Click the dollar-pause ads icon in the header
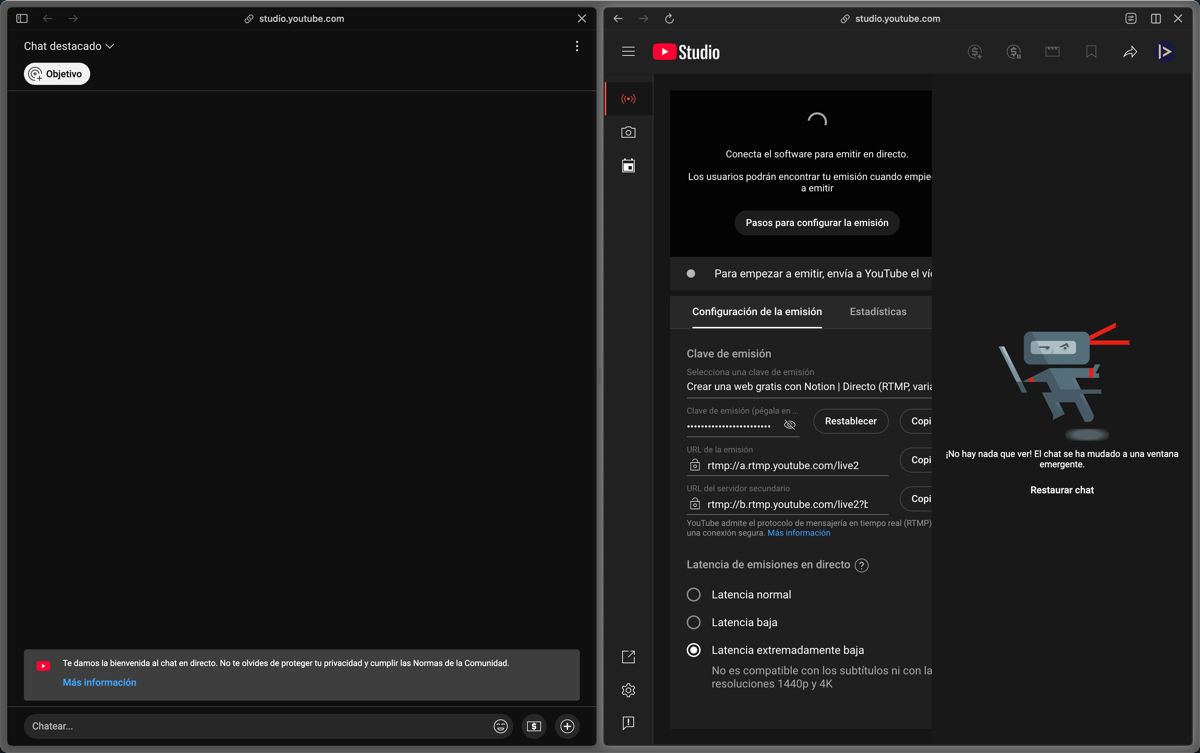This screenshot has height=753, width=1200. (1014, 52)
